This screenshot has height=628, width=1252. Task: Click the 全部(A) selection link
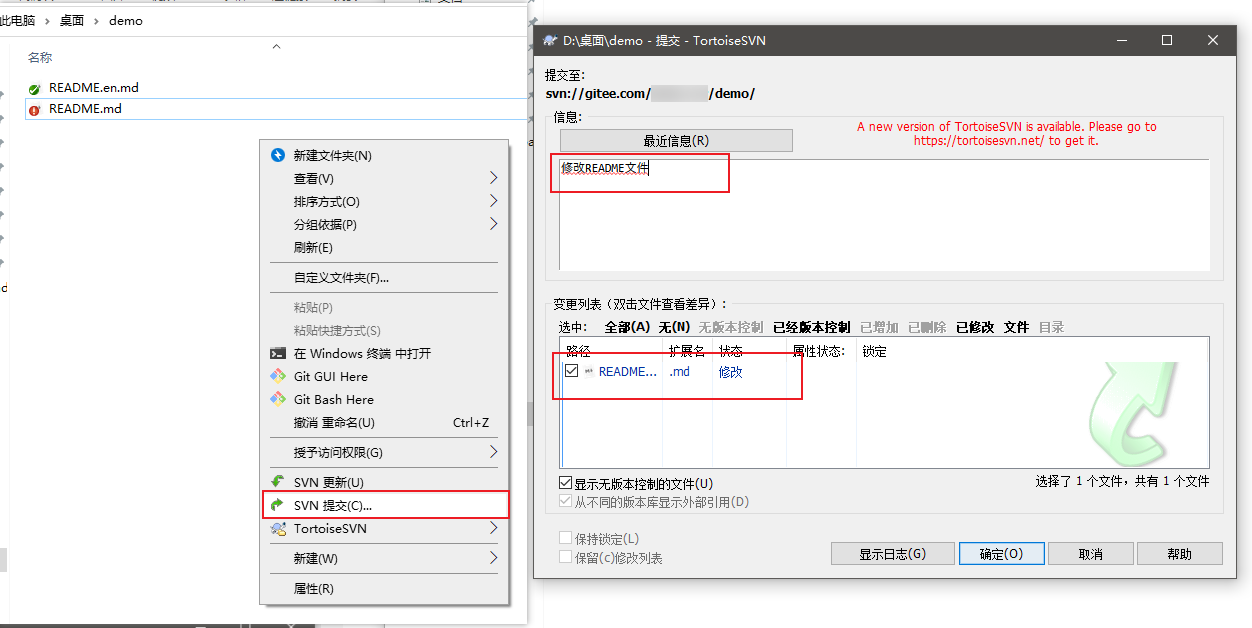628,327
